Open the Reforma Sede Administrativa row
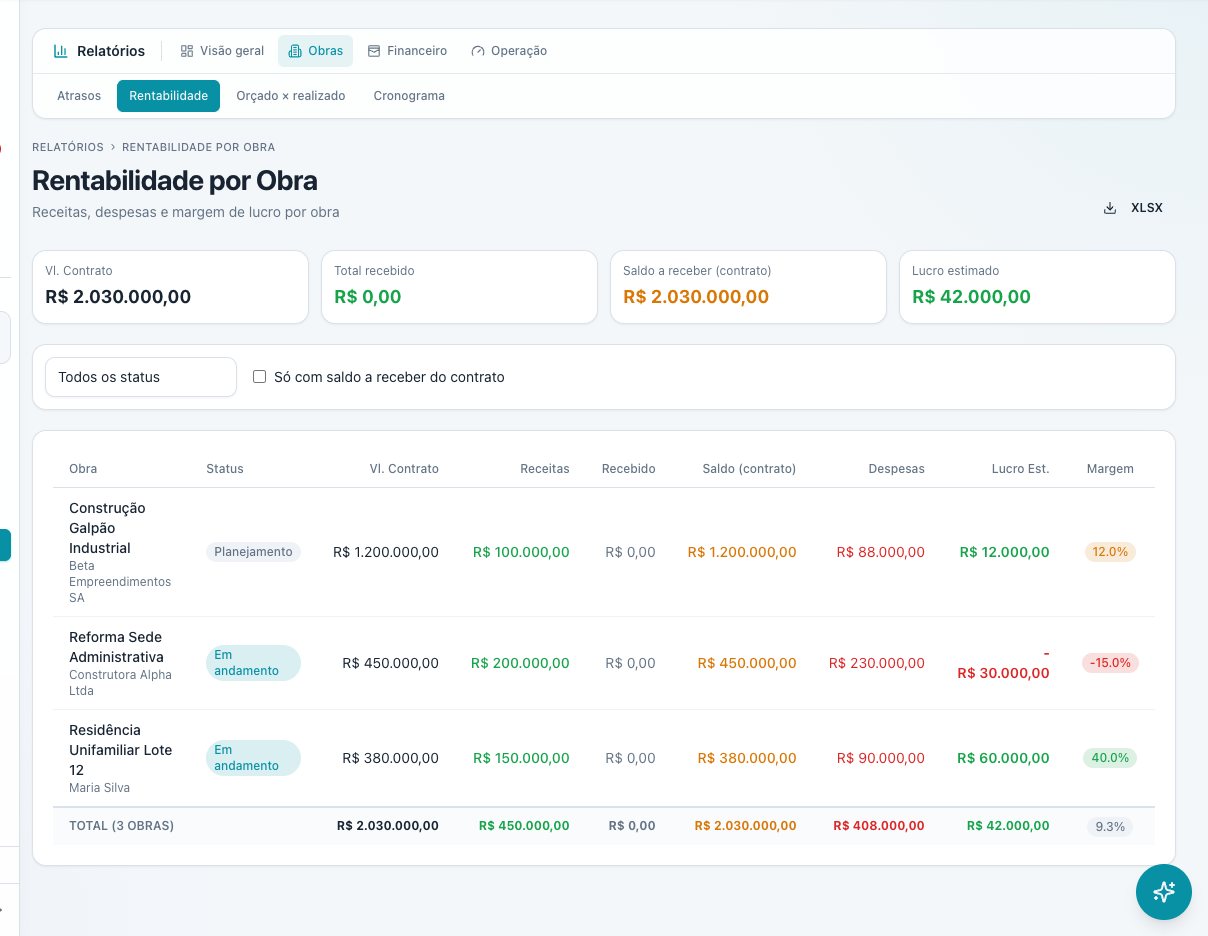This screenshot has height=936, width=1208. tap(604, 663)
